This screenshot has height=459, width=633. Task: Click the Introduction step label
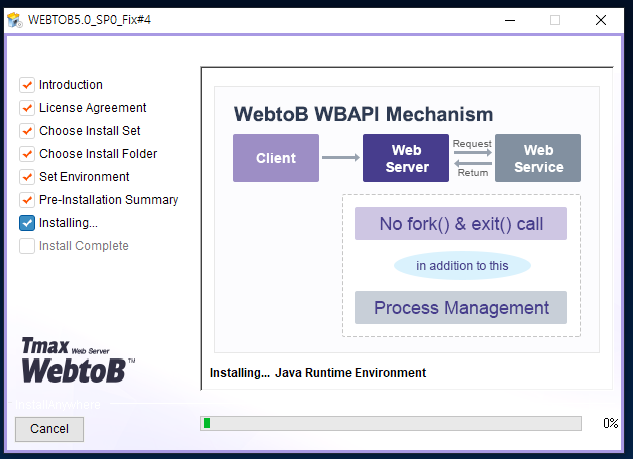(x=71, y=85)
